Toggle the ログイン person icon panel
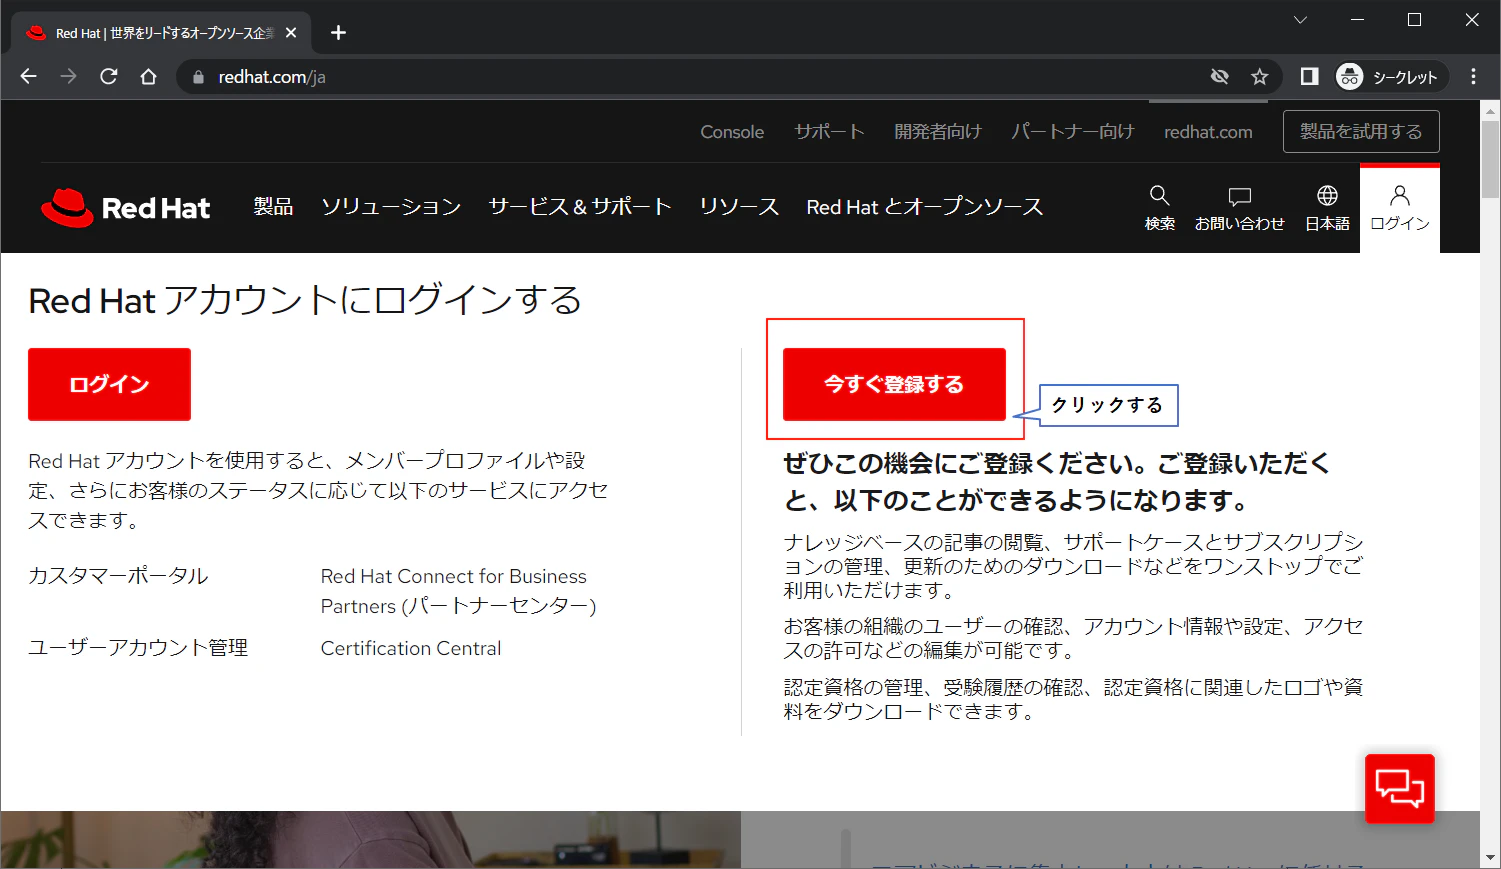1501x869 pixels. pos(1400,208)
